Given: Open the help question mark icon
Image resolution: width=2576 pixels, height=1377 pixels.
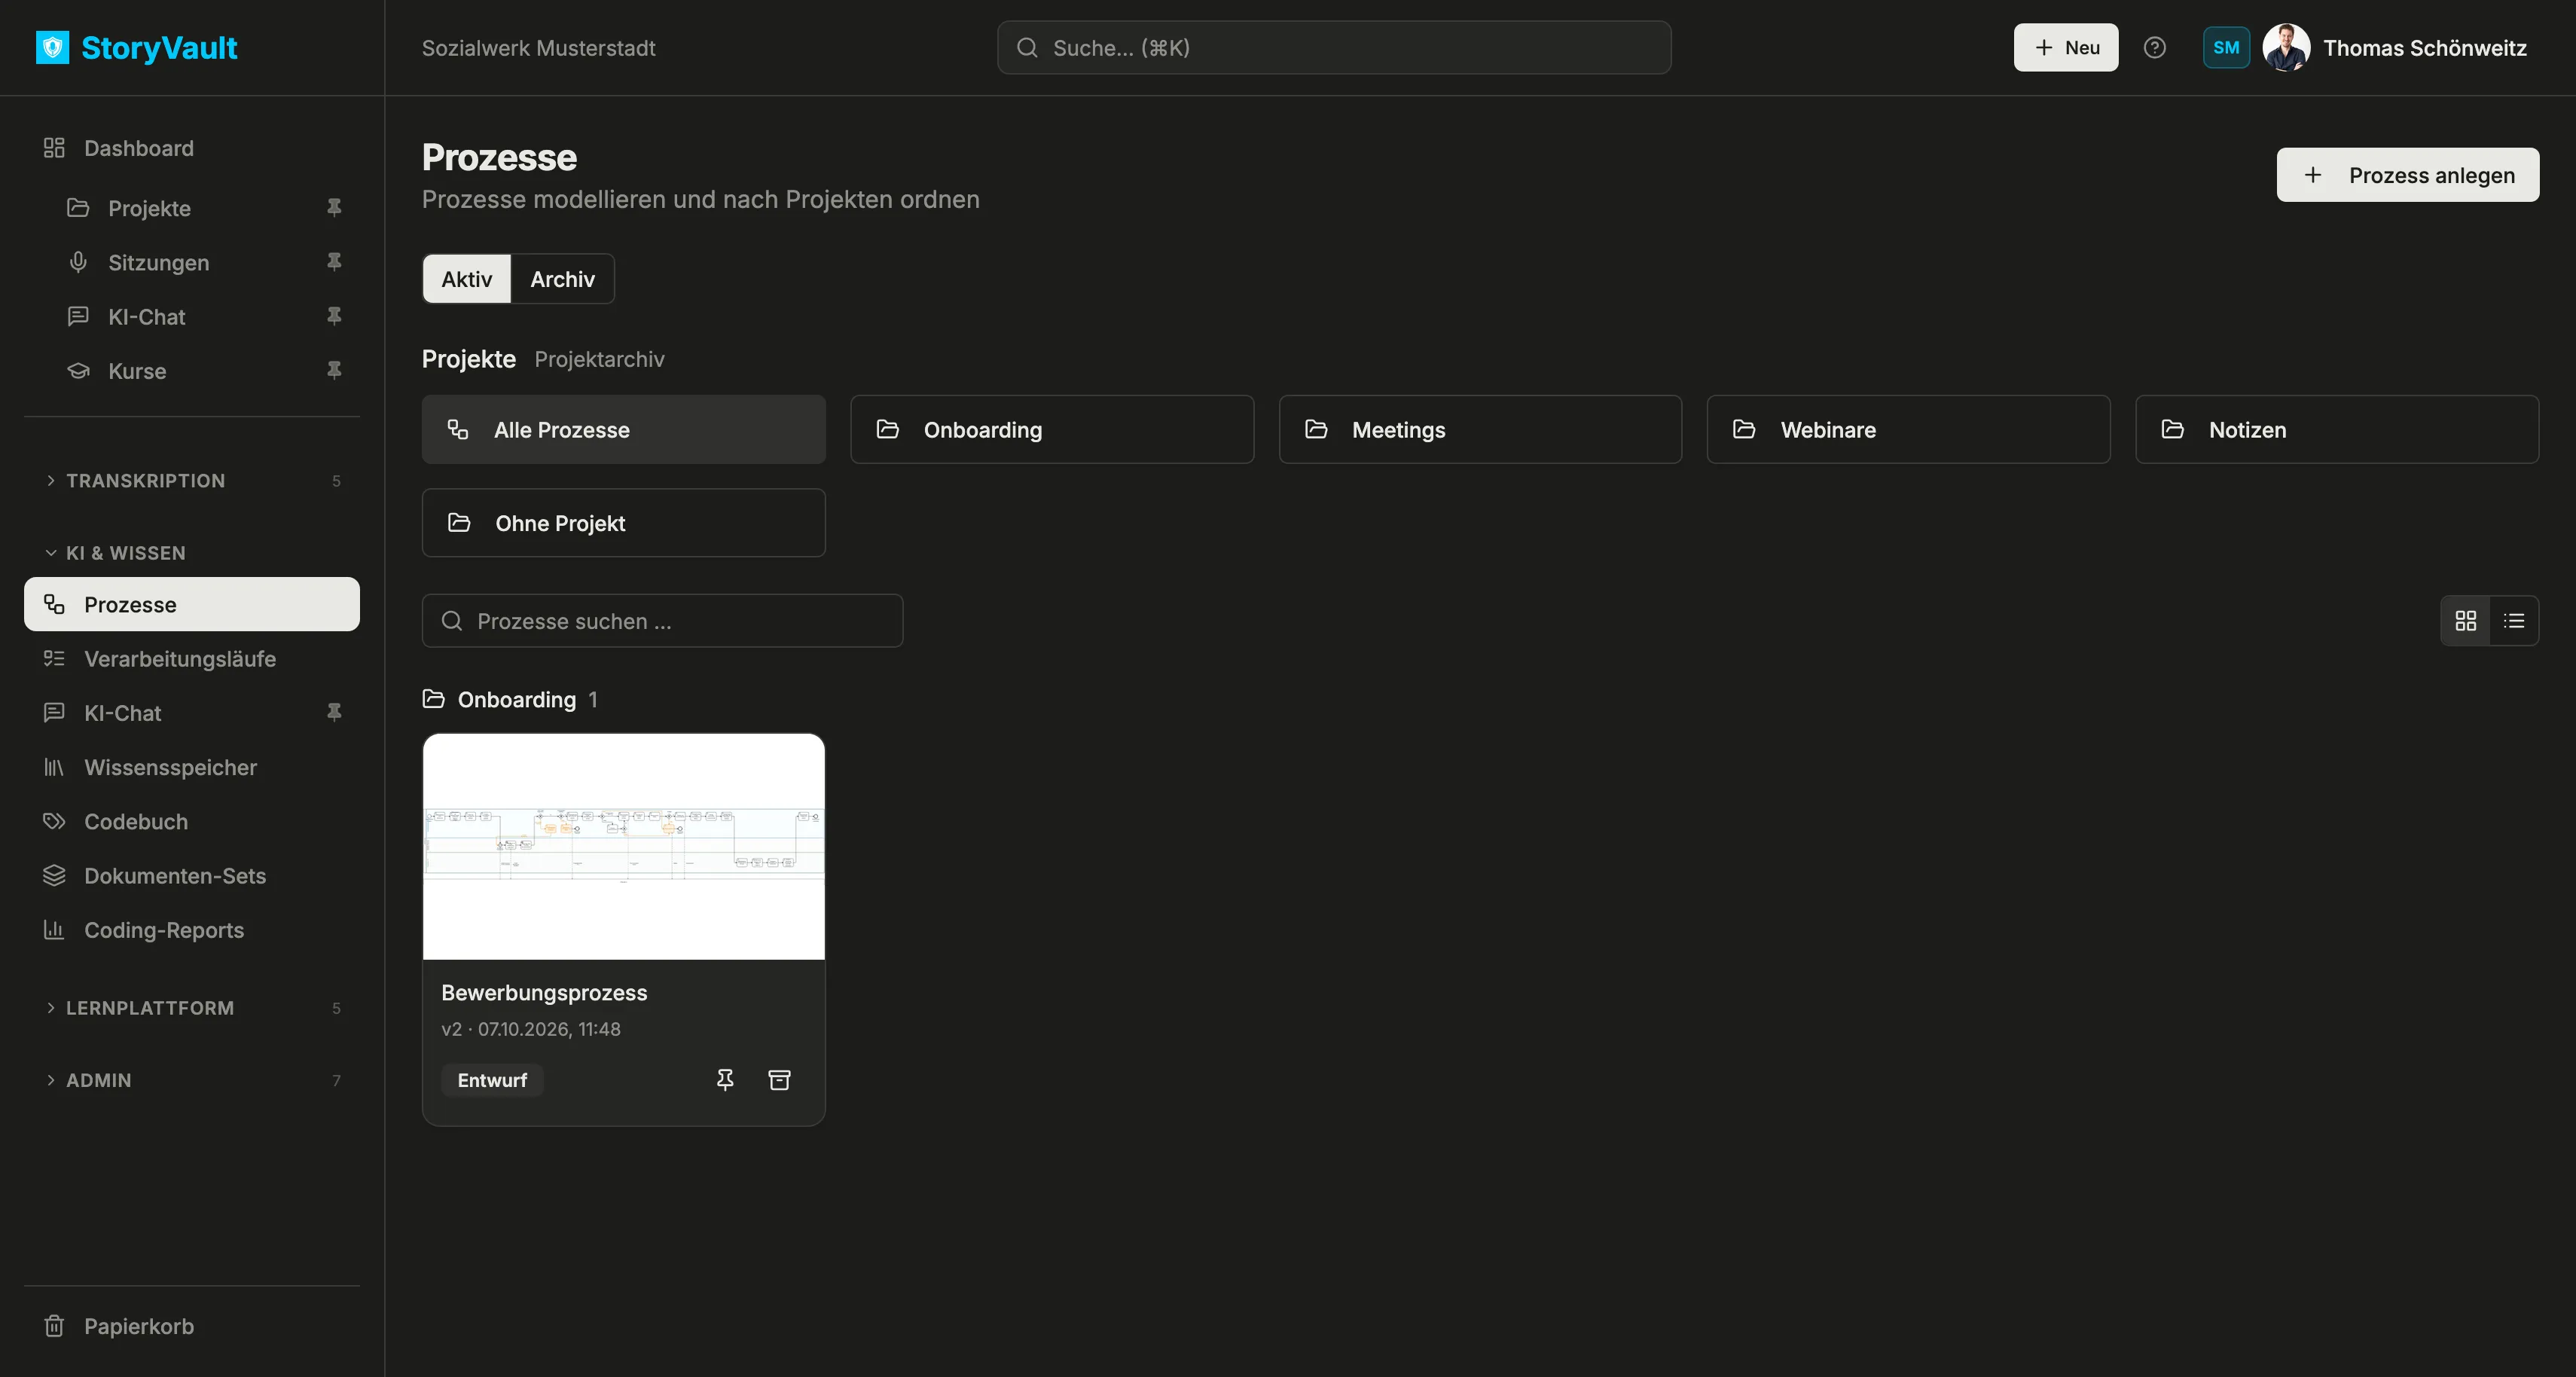Looking at the screenshot, I should (2155, 47).
